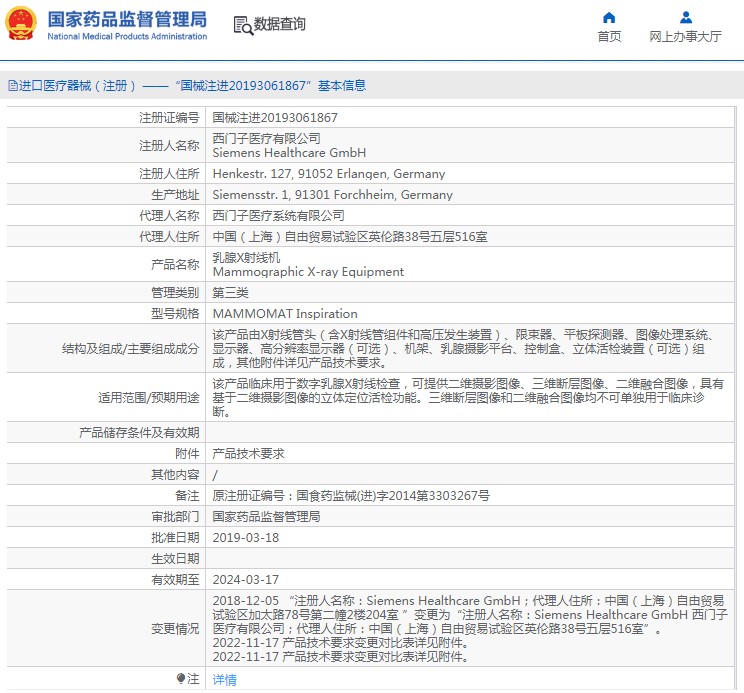Click the 产品储存条件及有效期 label

point(139,433)
